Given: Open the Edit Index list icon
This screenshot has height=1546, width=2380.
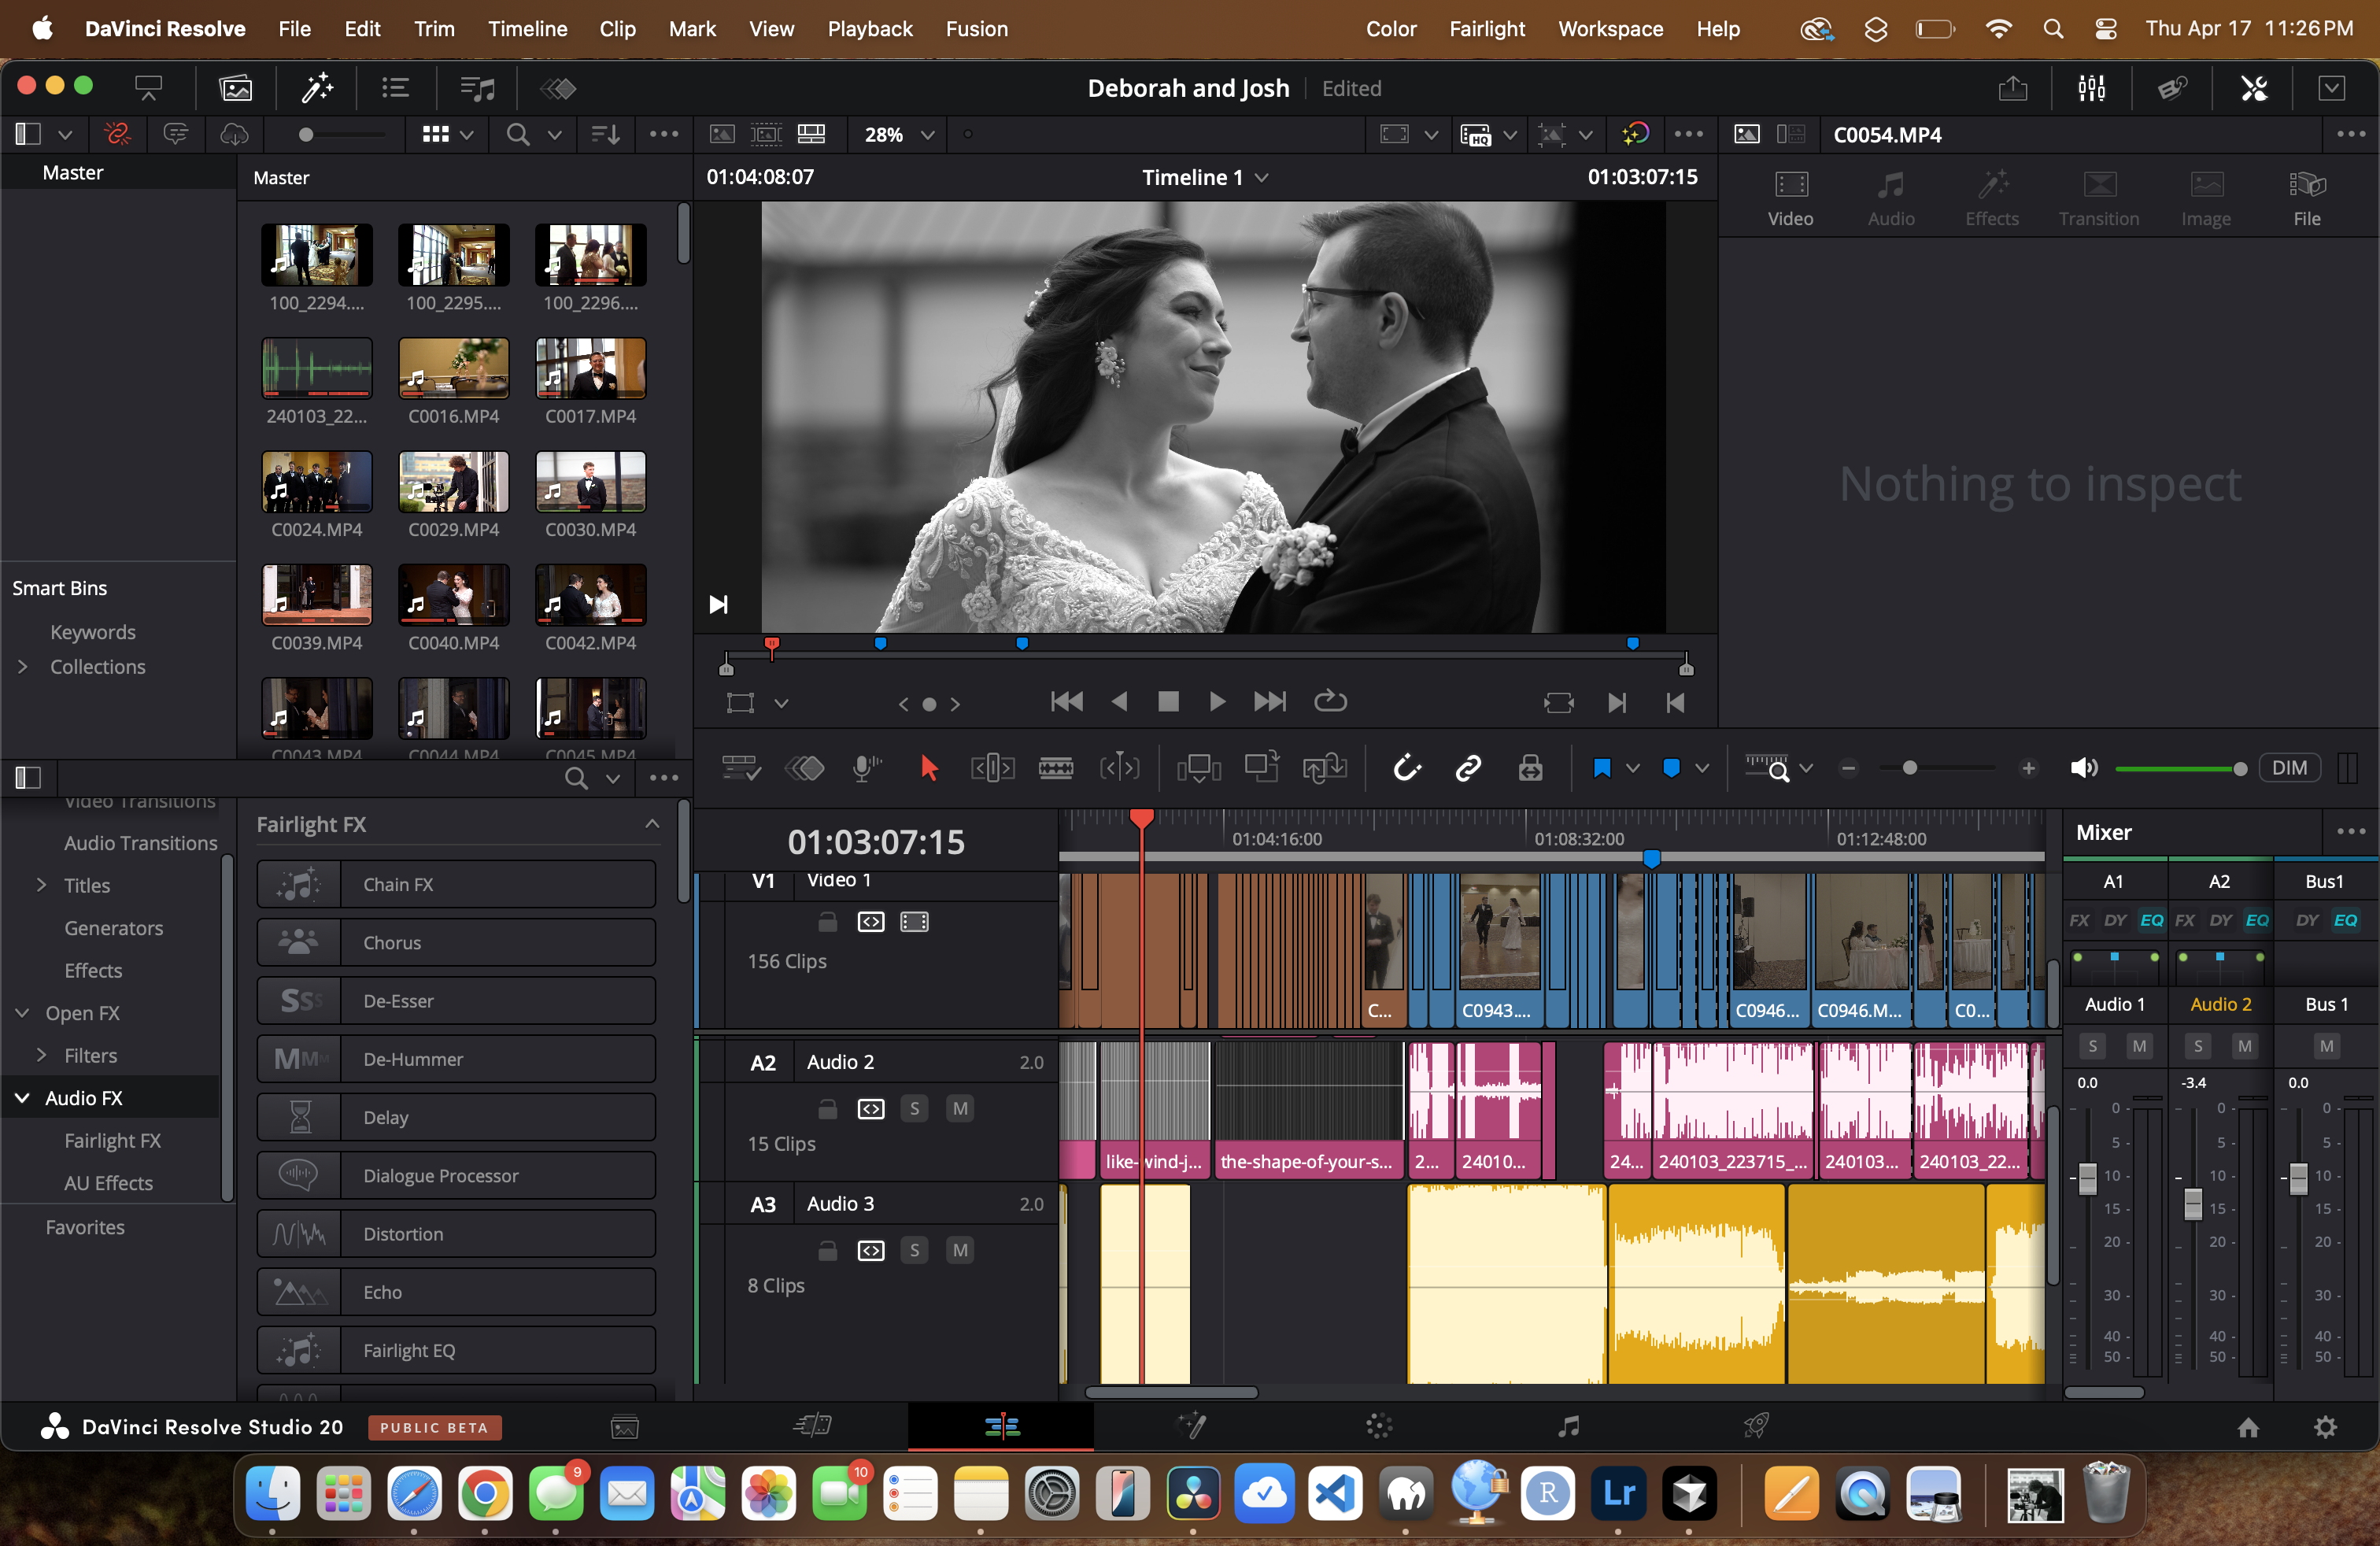Looking at the screenshot, I should coord(396,89).
